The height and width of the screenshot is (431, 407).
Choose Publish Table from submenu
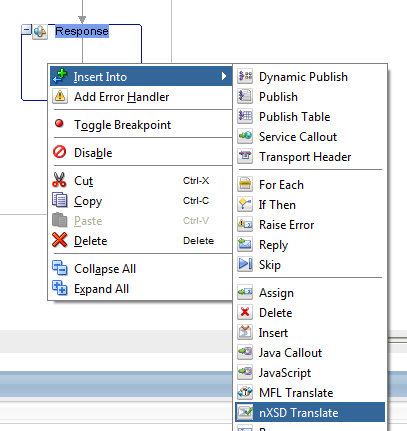pos(310,117)
